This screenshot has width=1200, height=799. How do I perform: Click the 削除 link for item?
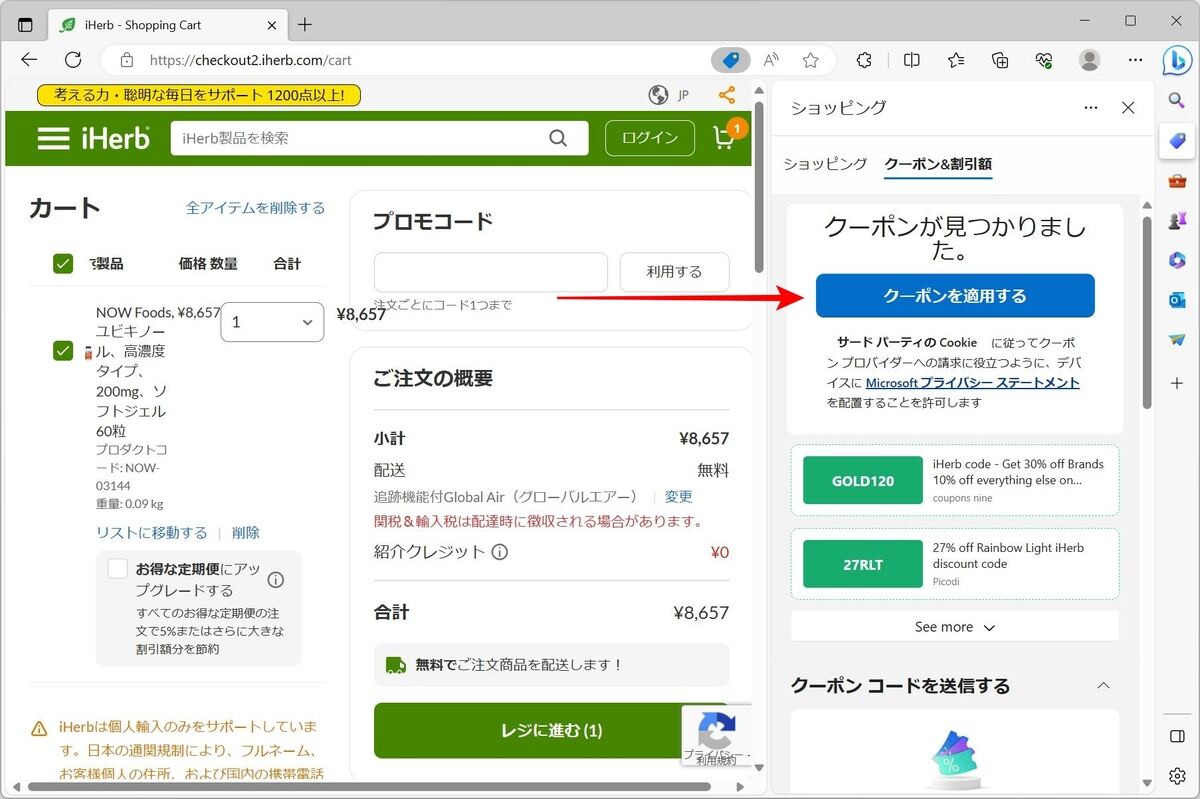tap(246, 533)
